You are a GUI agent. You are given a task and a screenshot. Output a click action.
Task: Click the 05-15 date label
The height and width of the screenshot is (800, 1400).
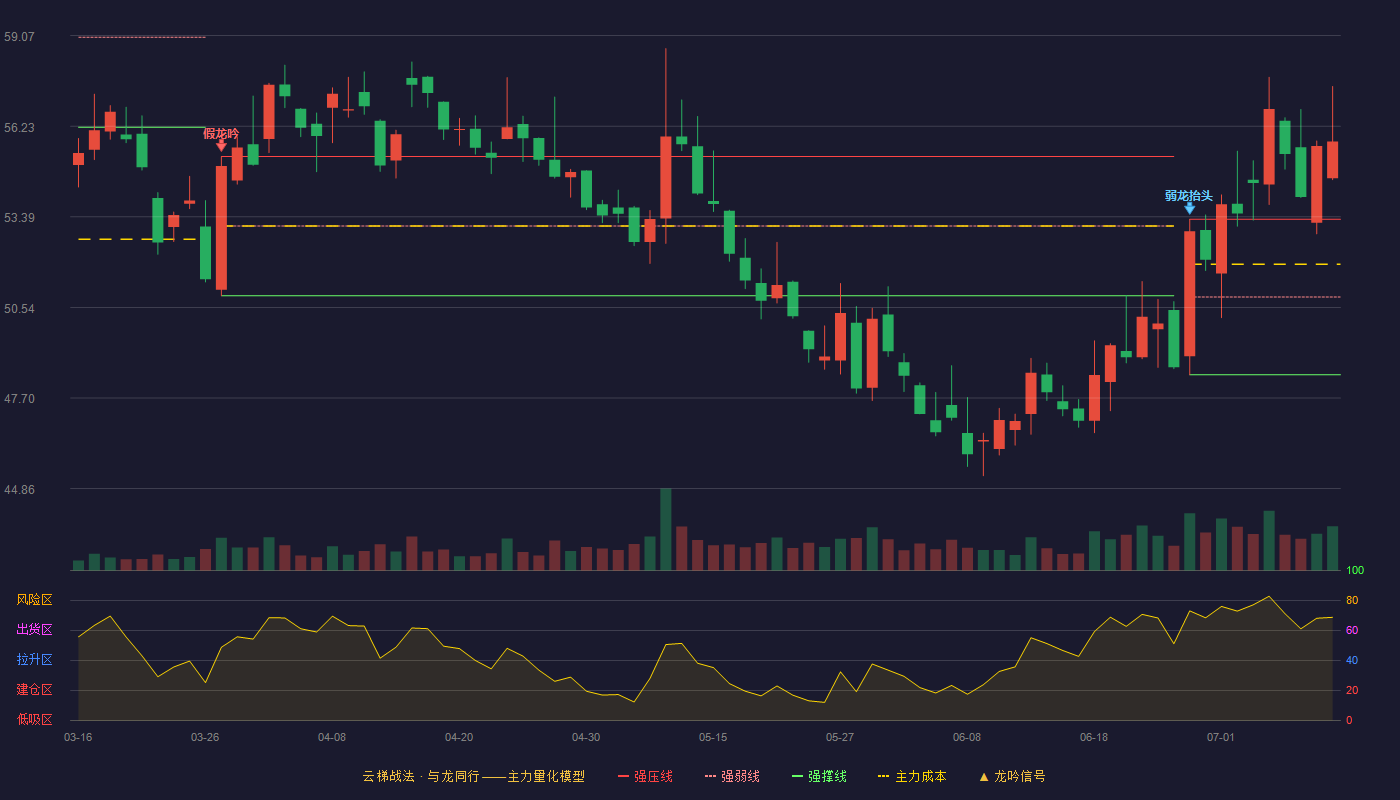[713, 737]
